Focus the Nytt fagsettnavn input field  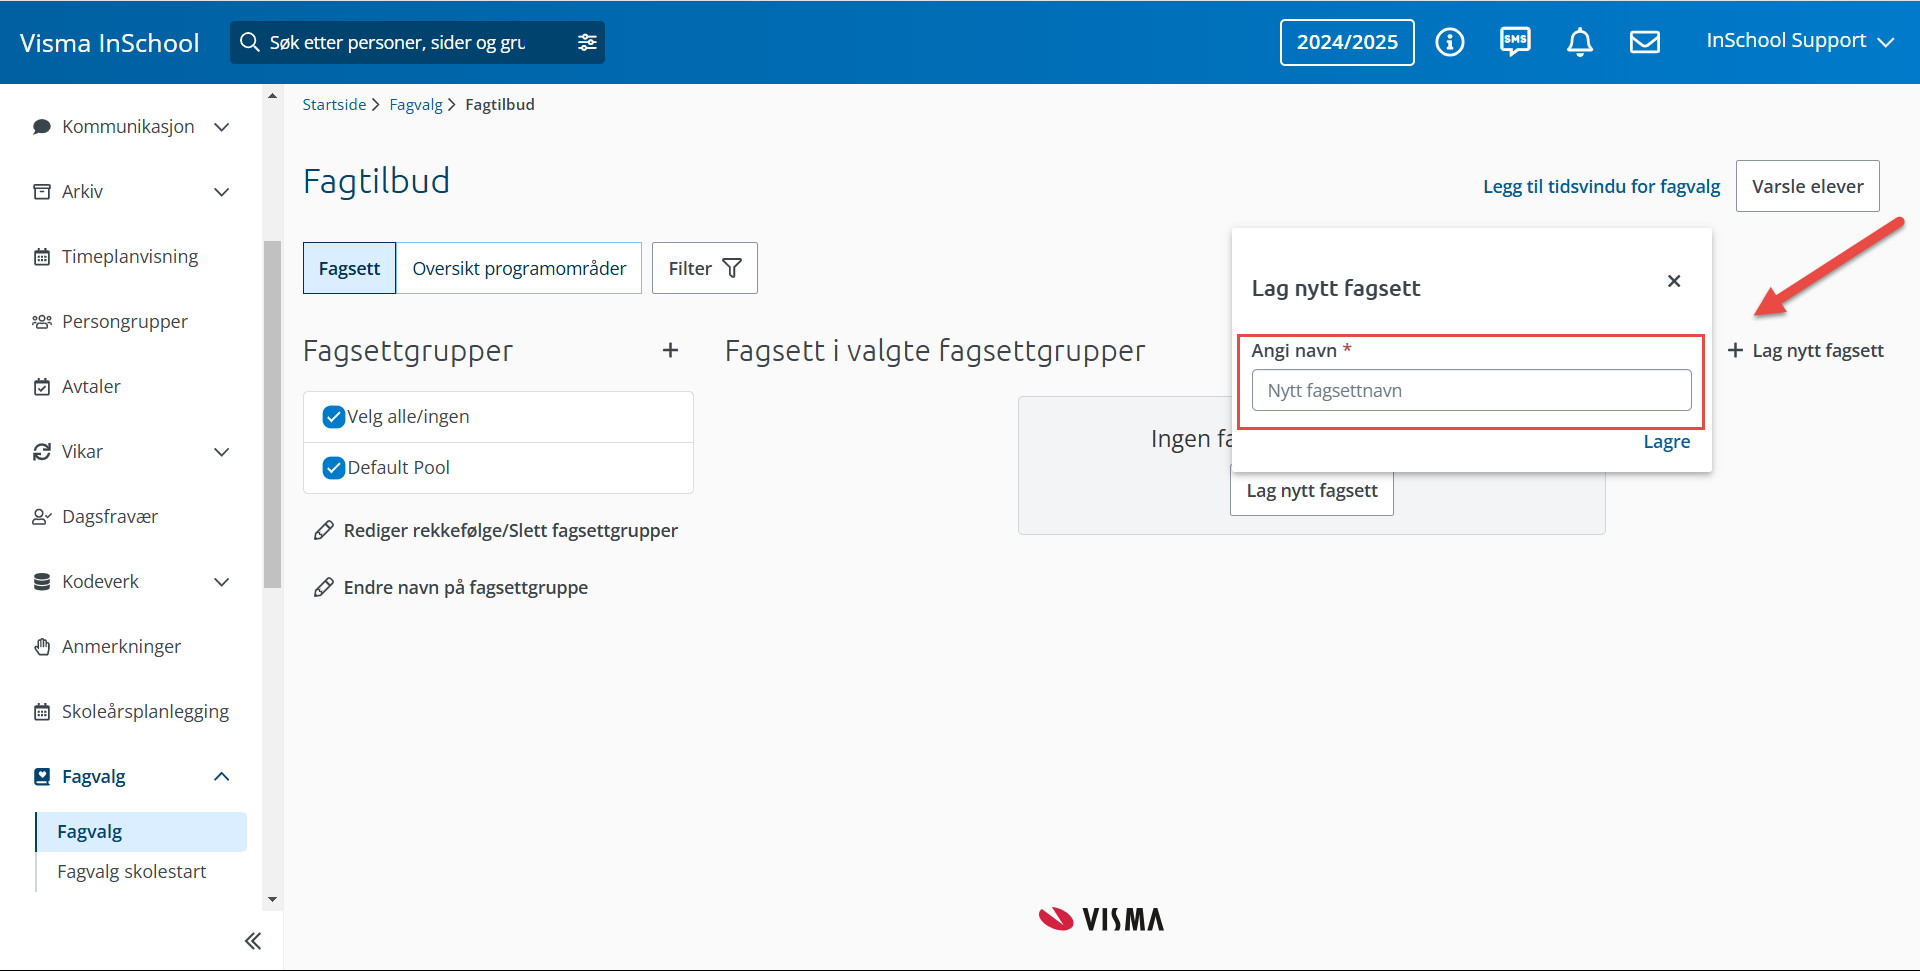tap(1471, 390)
